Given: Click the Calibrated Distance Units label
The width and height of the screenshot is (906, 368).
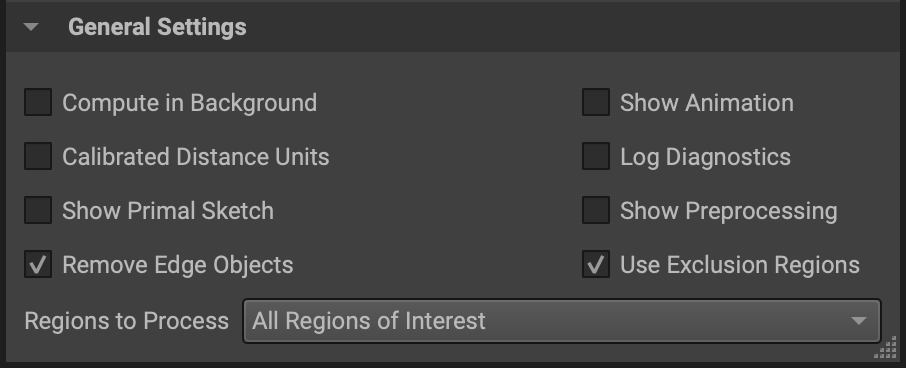Looking at the screenshot, I should pyautogui.click(x=196, y=157).
